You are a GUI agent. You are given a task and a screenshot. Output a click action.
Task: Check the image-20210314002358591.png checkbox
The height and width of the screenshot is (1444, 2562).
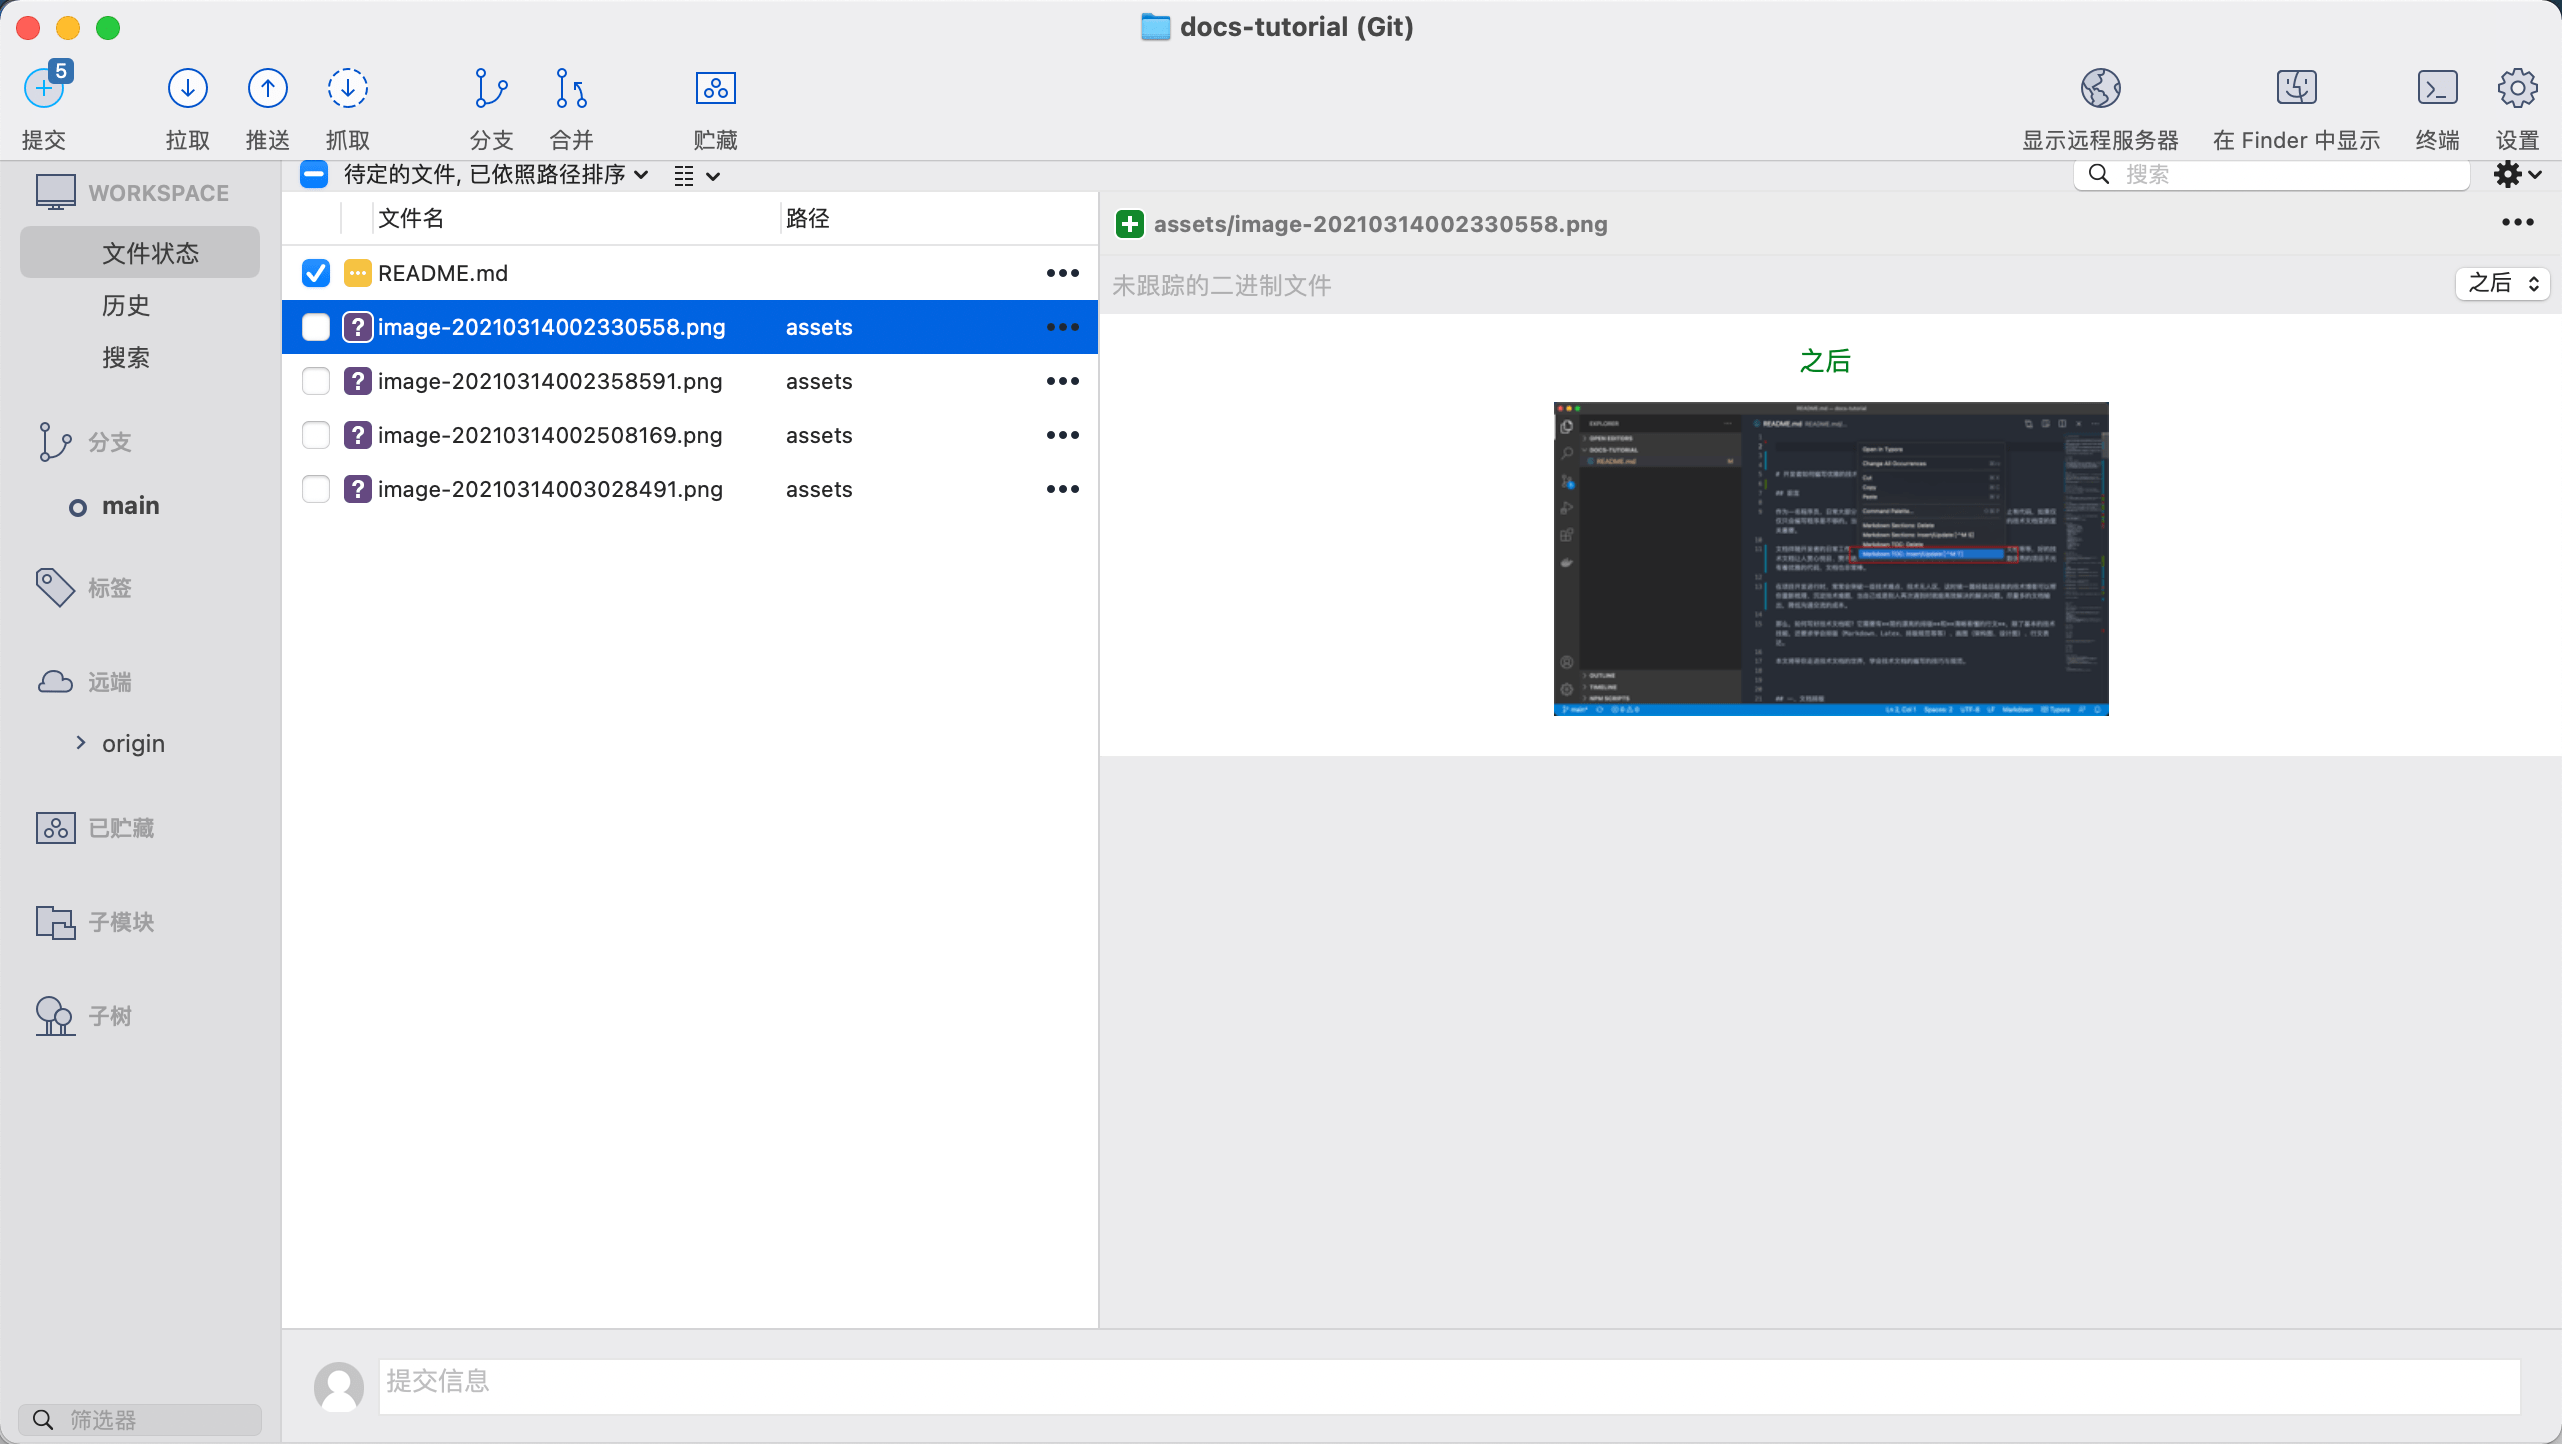pos(316,381)
